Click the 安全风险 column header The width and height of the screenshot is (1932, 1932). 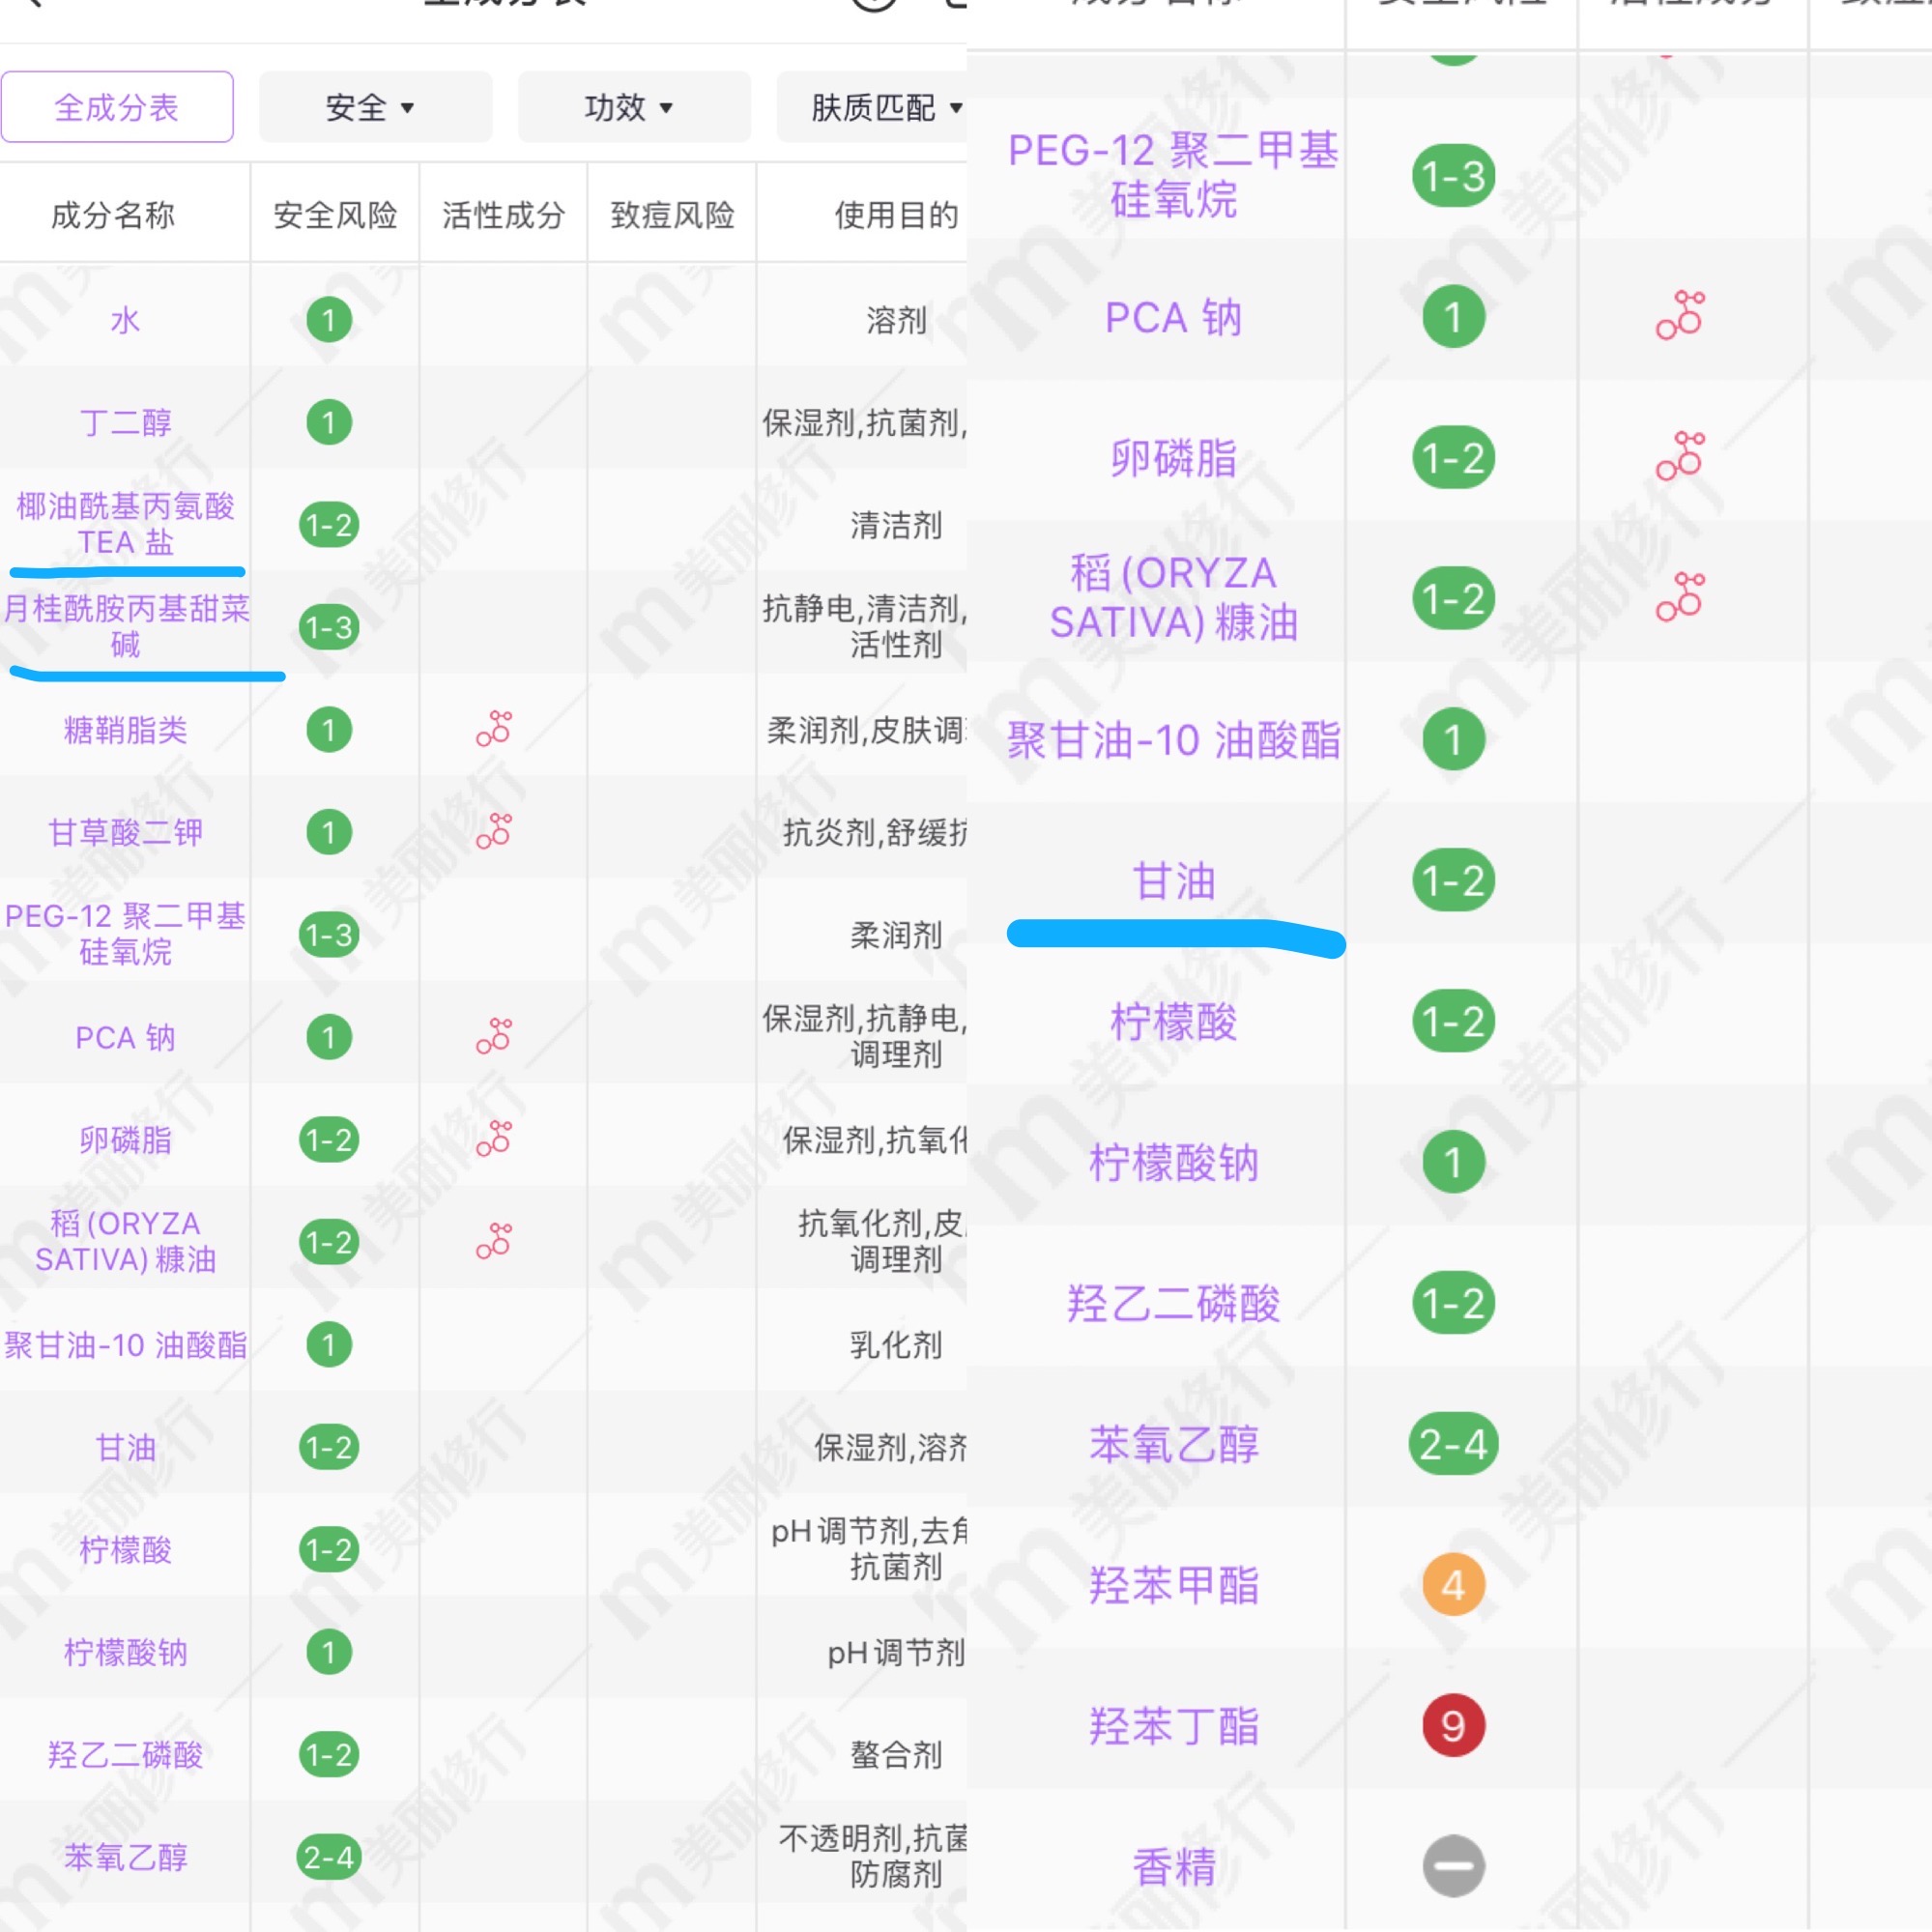click(334, 213)
